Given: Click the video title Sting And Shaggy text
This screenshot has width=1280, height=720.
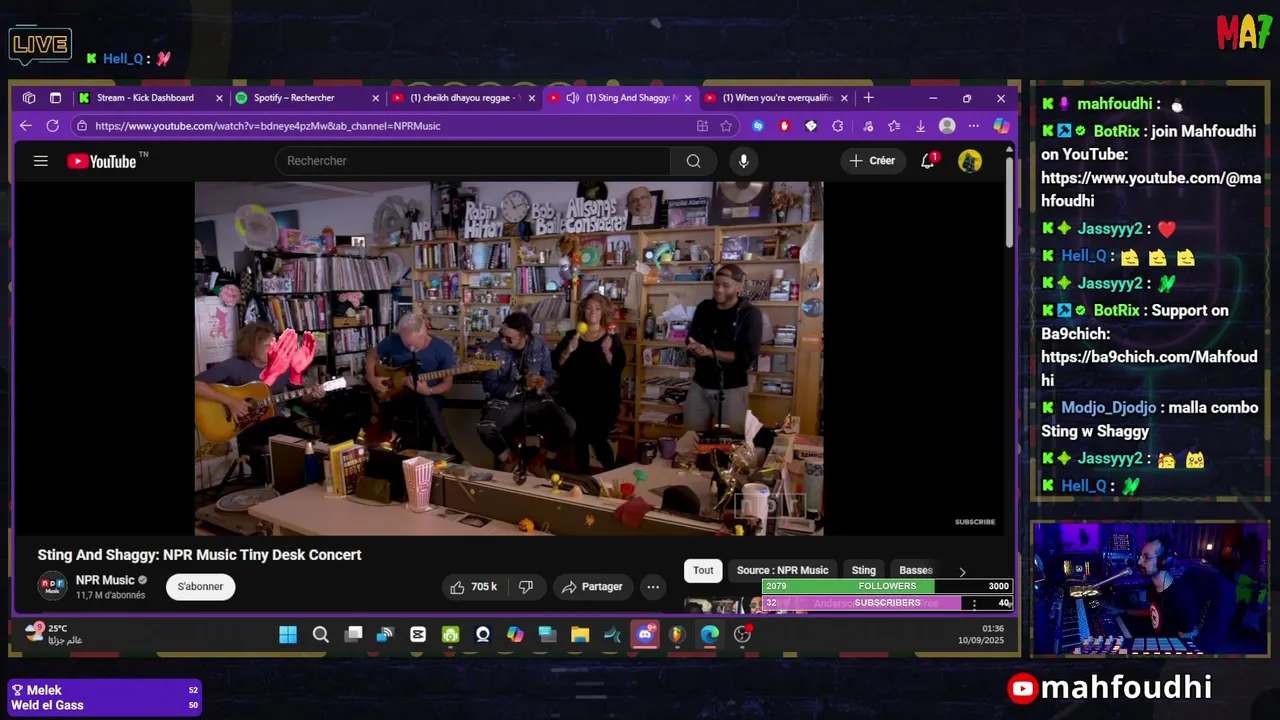Looking at the screenshot, I should (x=199, y=555).
